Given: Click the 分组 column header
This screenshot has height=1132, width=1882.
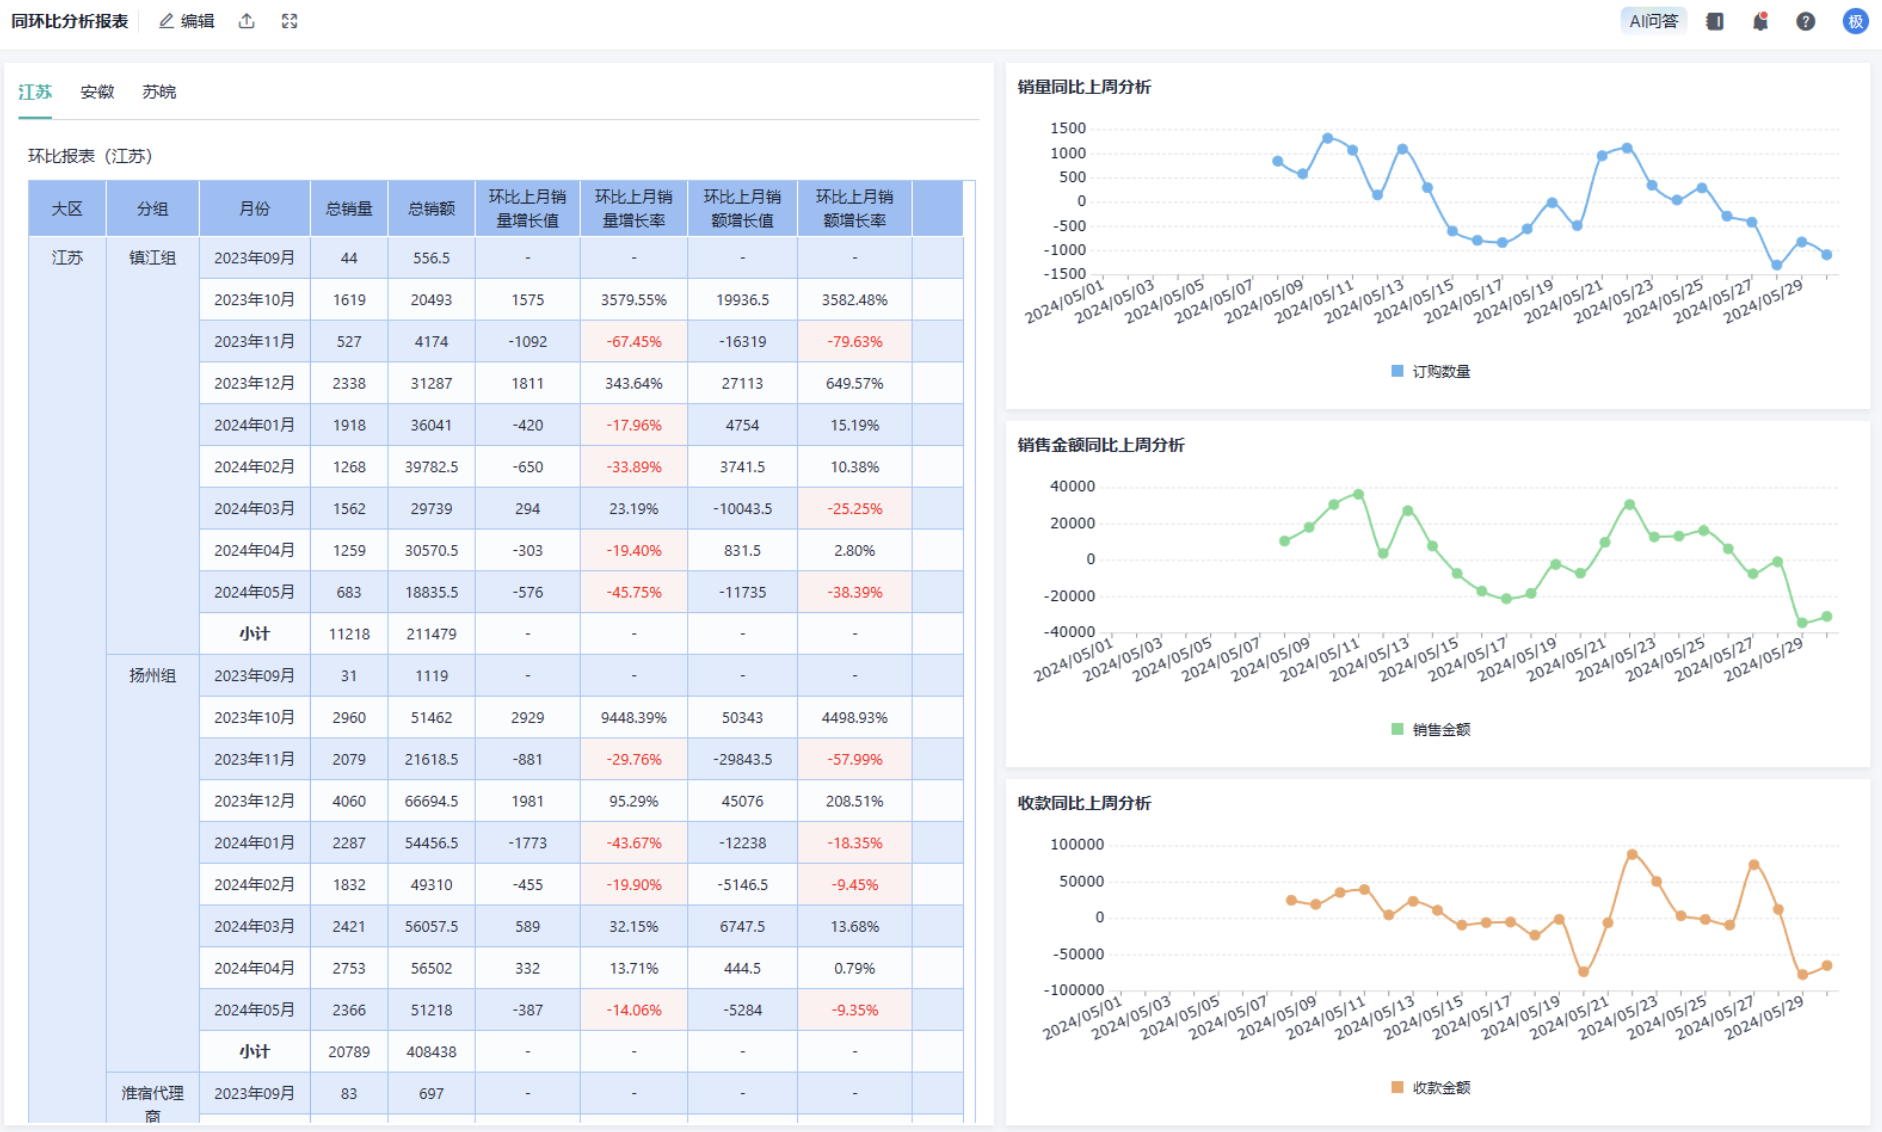Looking at the screenshot, I should pos(153,209).
